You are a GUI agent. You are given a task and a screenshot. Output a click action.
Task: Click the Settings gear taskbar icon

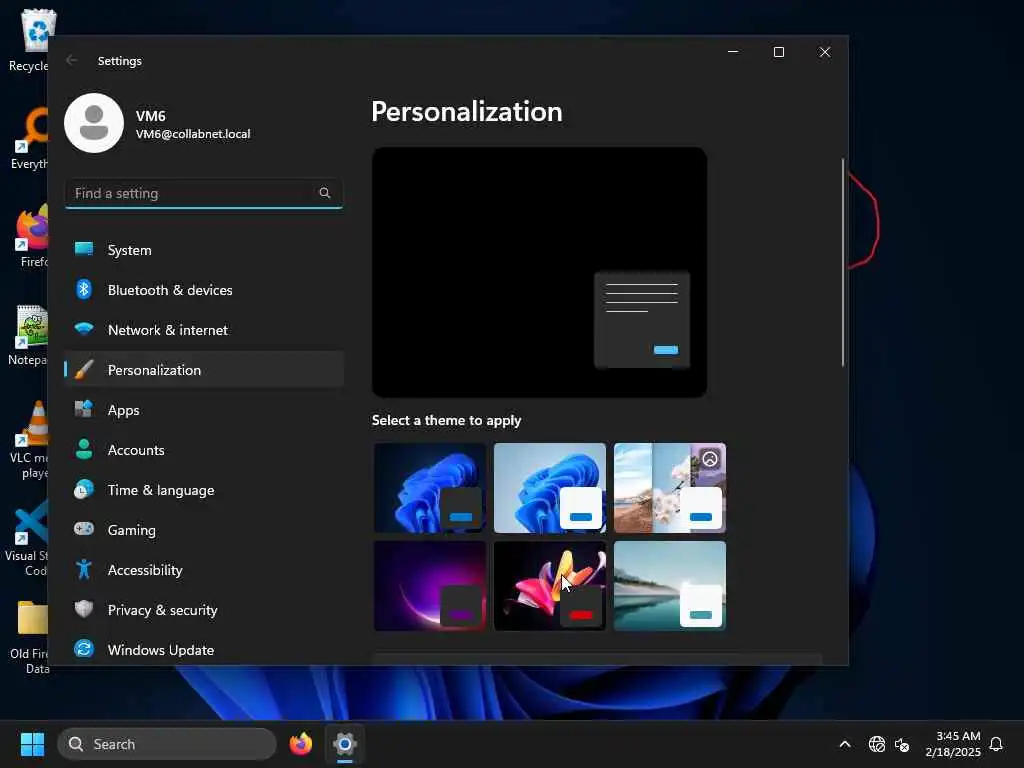(345, 744)
